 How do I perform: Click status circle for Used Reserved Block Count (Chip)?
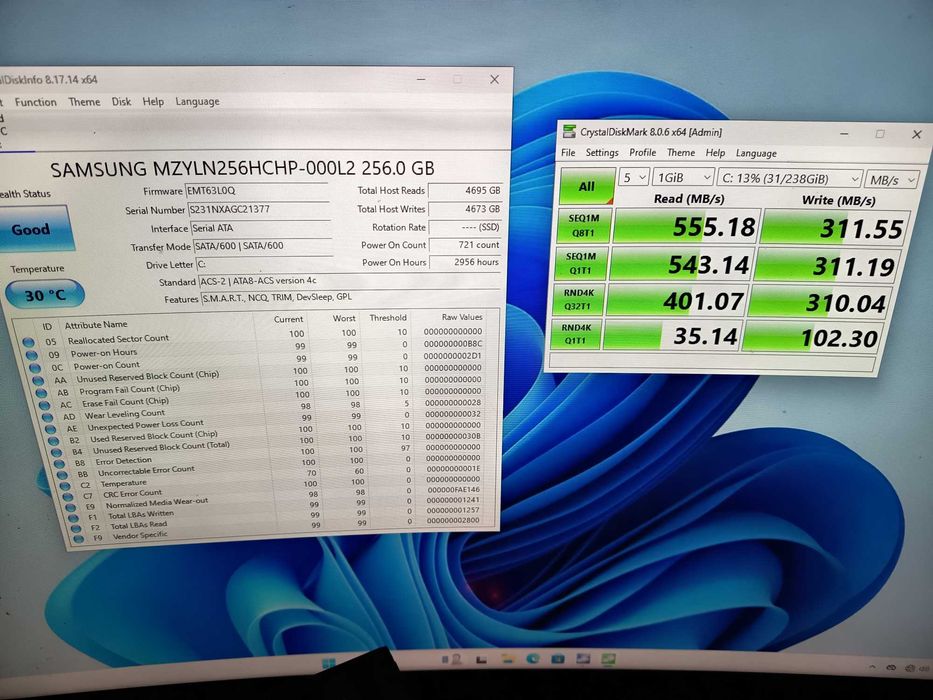click(x=53, y=441)
